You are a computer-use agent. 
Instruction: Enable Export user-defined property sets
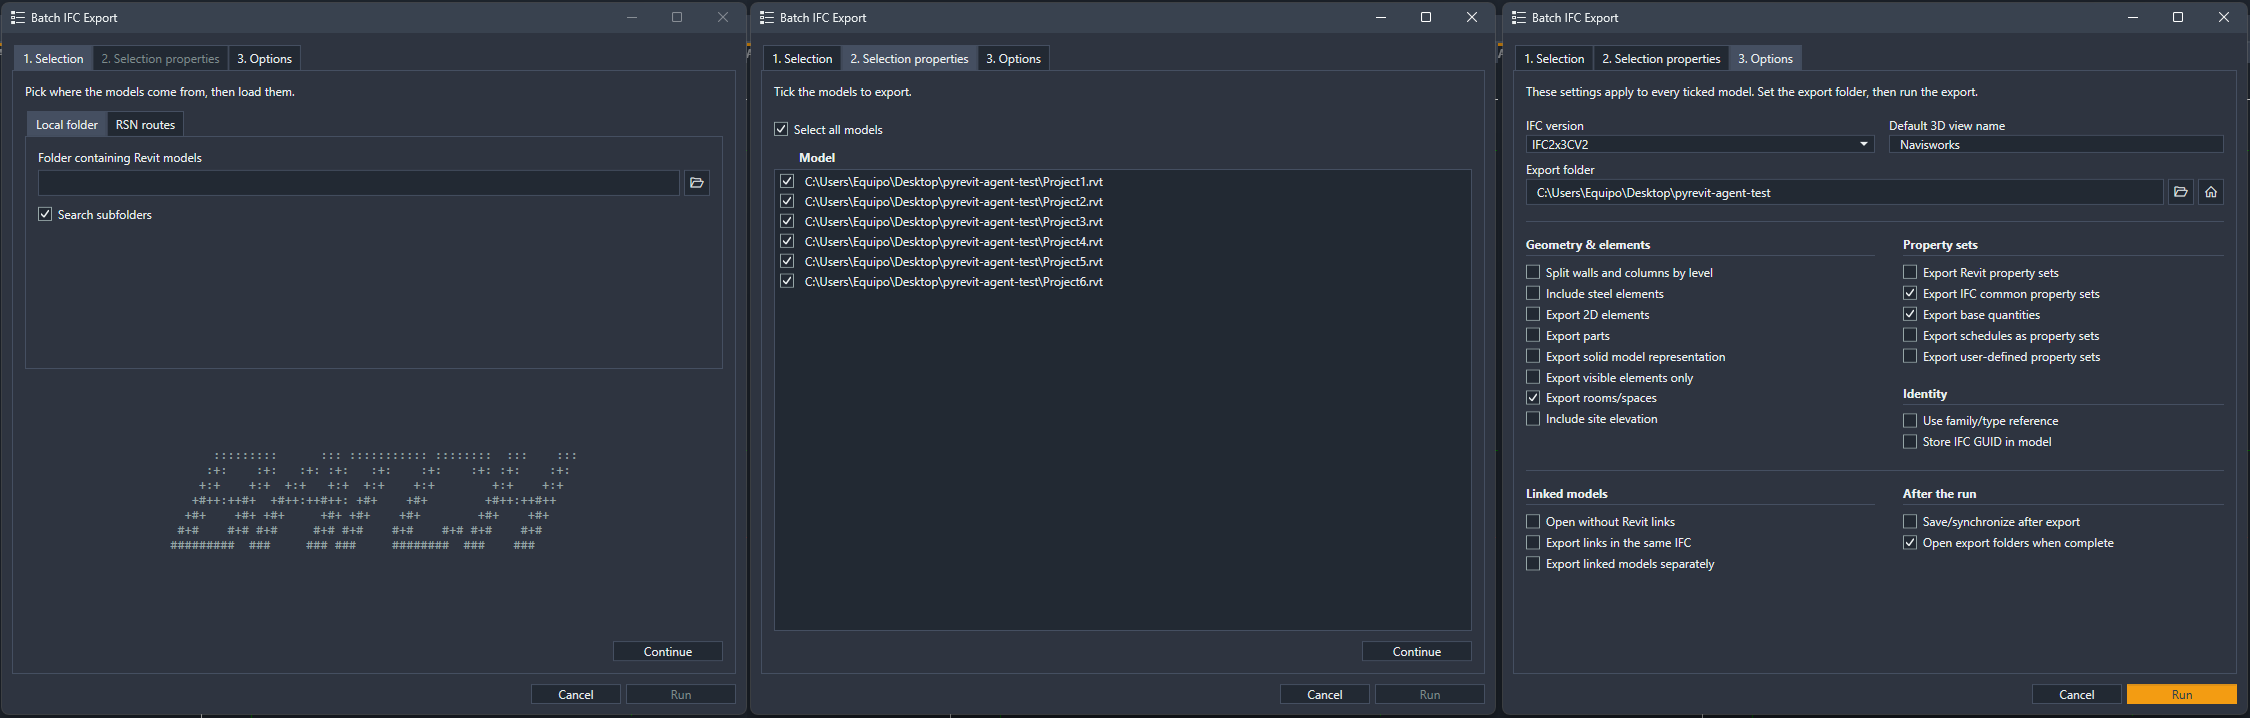1910,356
